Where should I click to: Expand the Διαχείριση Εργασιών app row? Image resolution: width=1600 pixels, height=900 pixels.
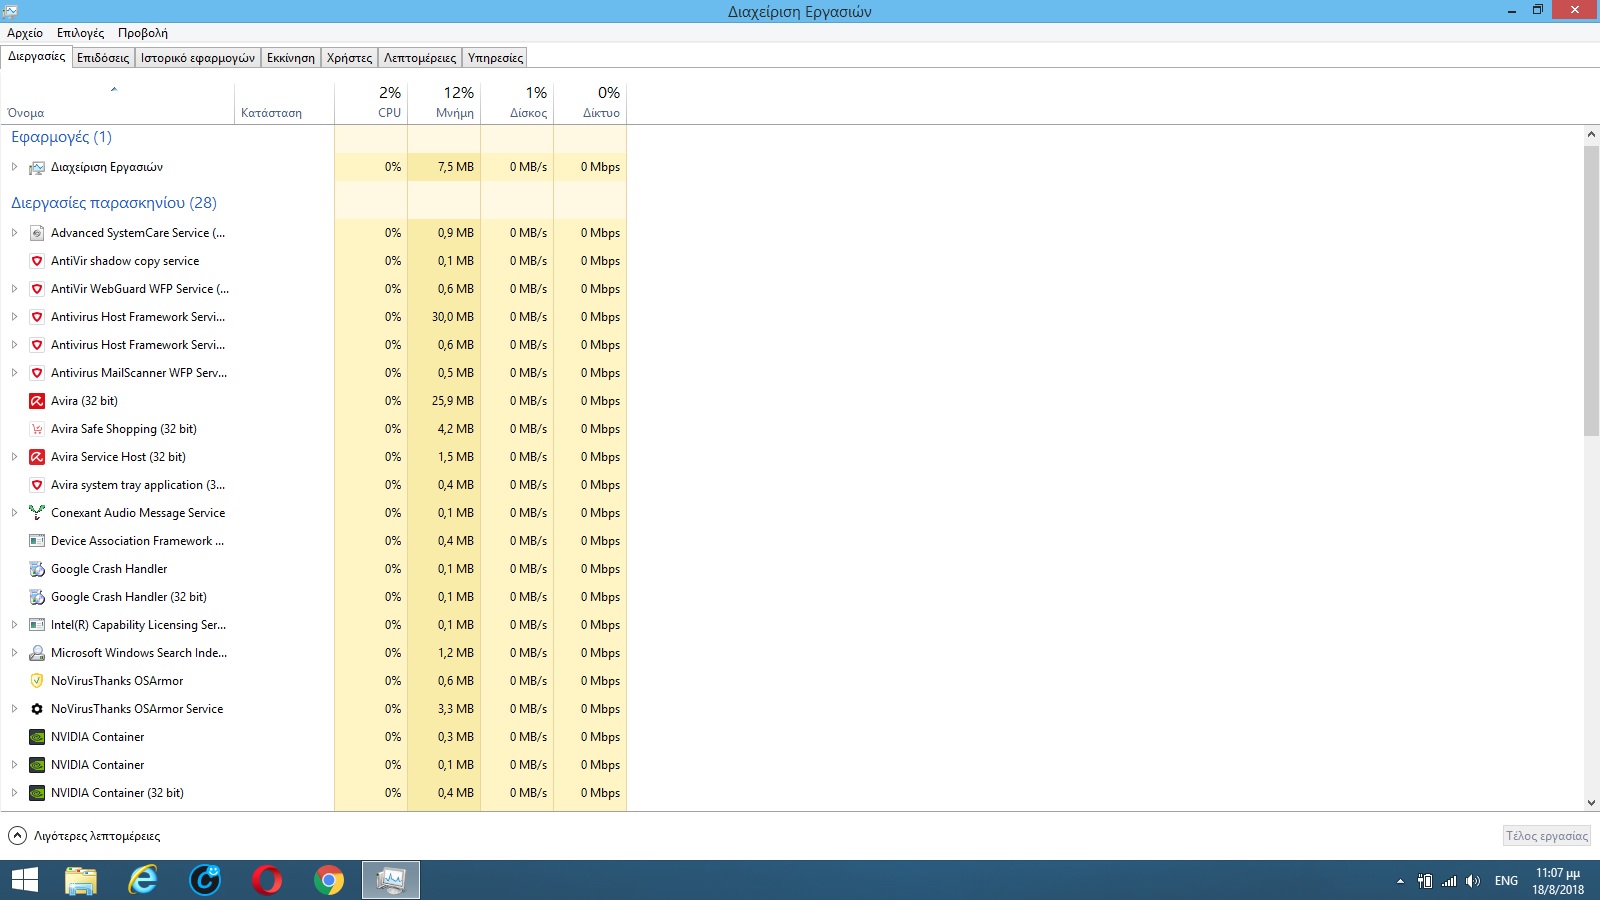coord(14,167)
